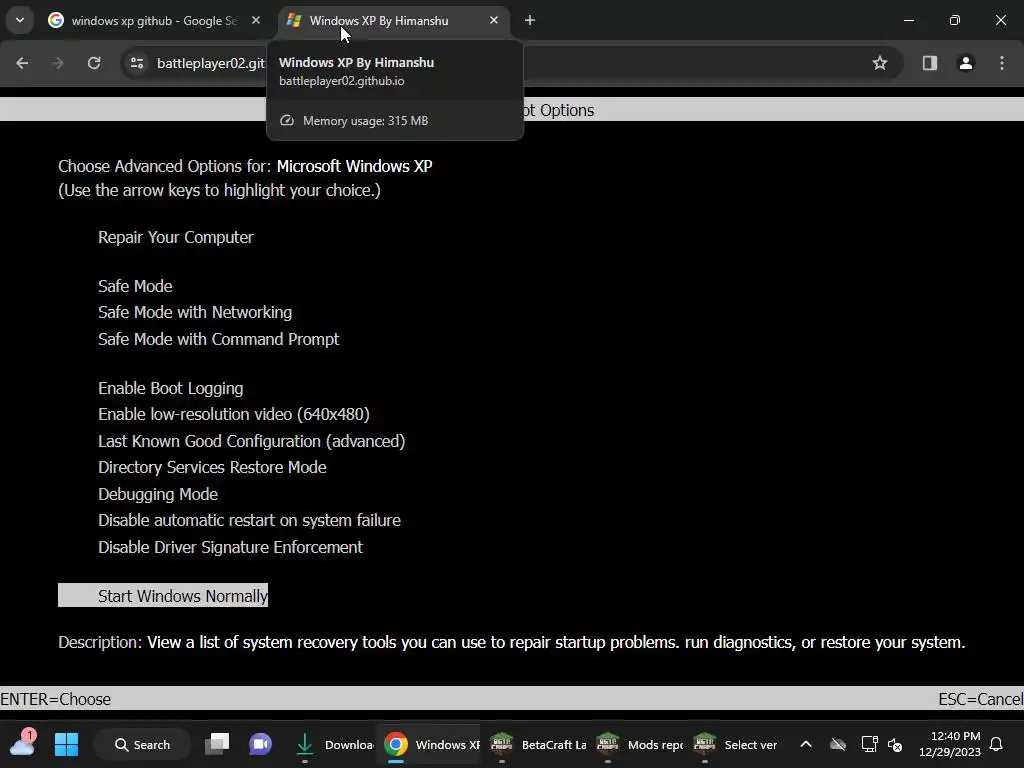The height and width of the screenshot is (768, 1024).
Task: Switch to the windows xp github Google tab
Action: [154, 21]
